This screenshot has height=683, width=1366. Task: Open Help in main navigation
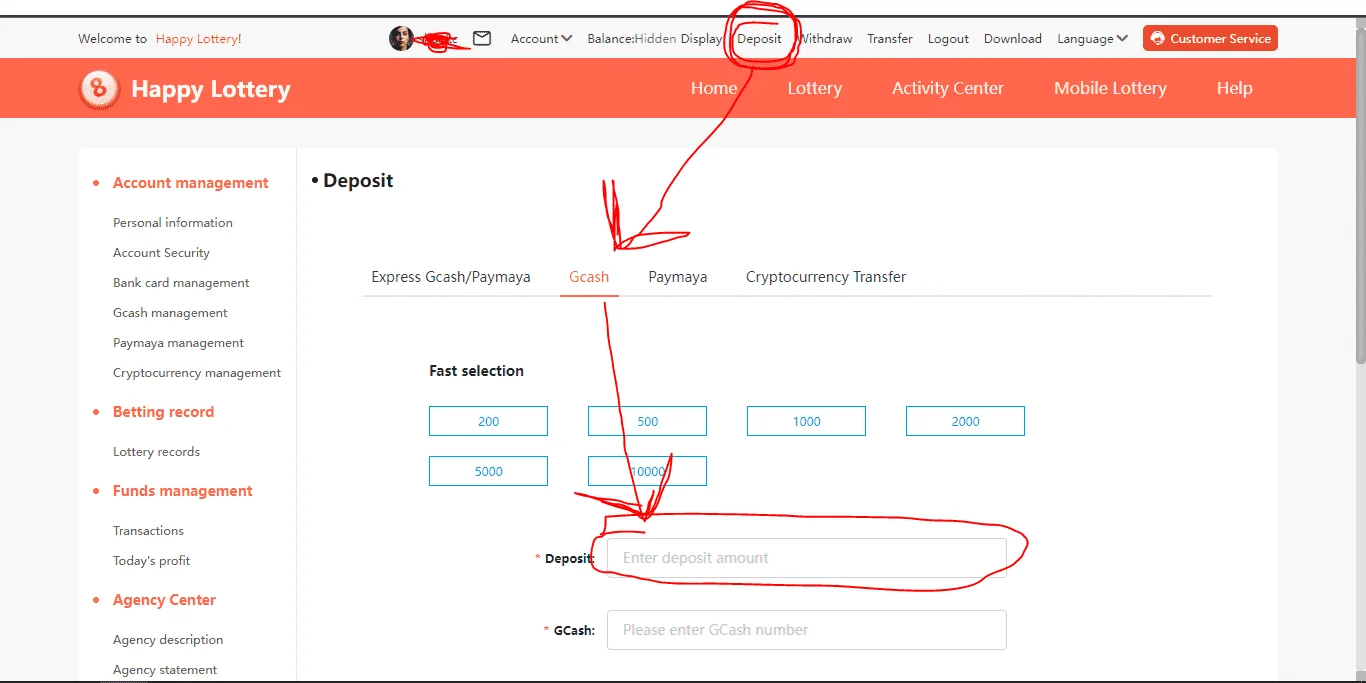click(x=1235, y=88)
